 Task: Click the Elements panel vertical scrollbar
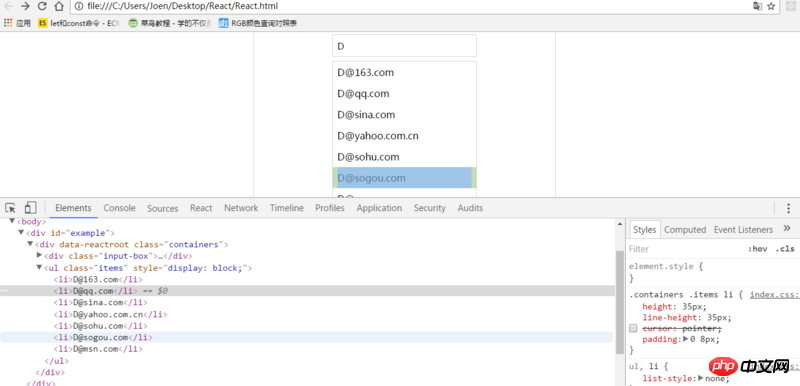click(620, 302)
